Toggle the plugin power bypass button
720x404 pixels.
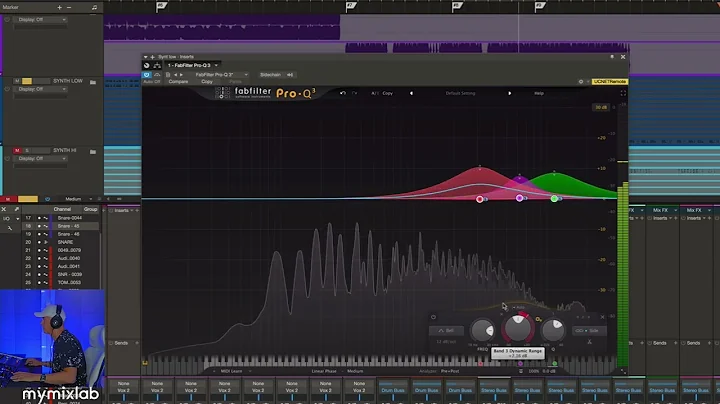[146, 75]
